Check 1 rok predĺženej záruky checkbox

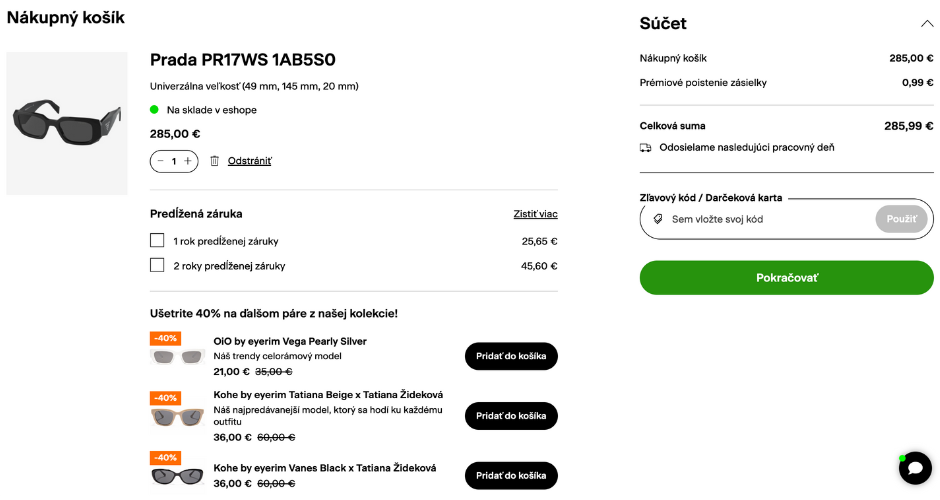tap(157, 241)
